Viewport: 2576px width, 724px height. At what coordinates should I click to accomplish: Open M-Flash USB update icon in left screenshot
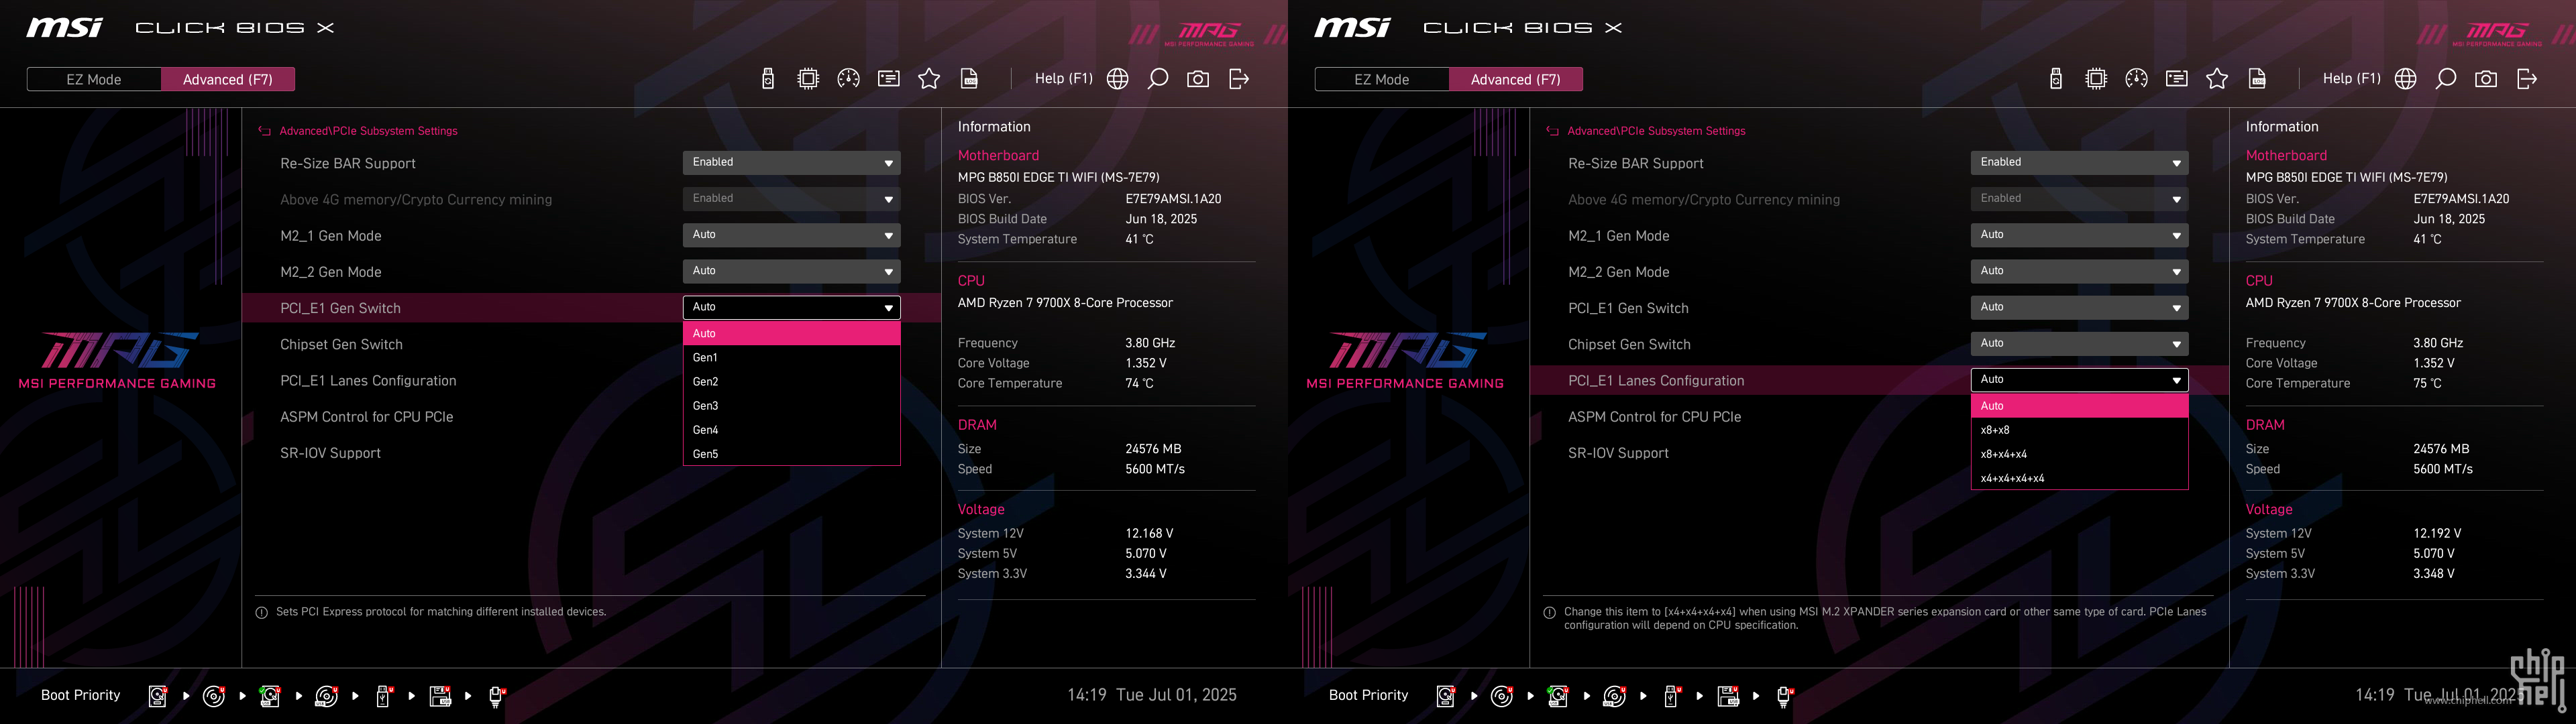tap(768, 79)
